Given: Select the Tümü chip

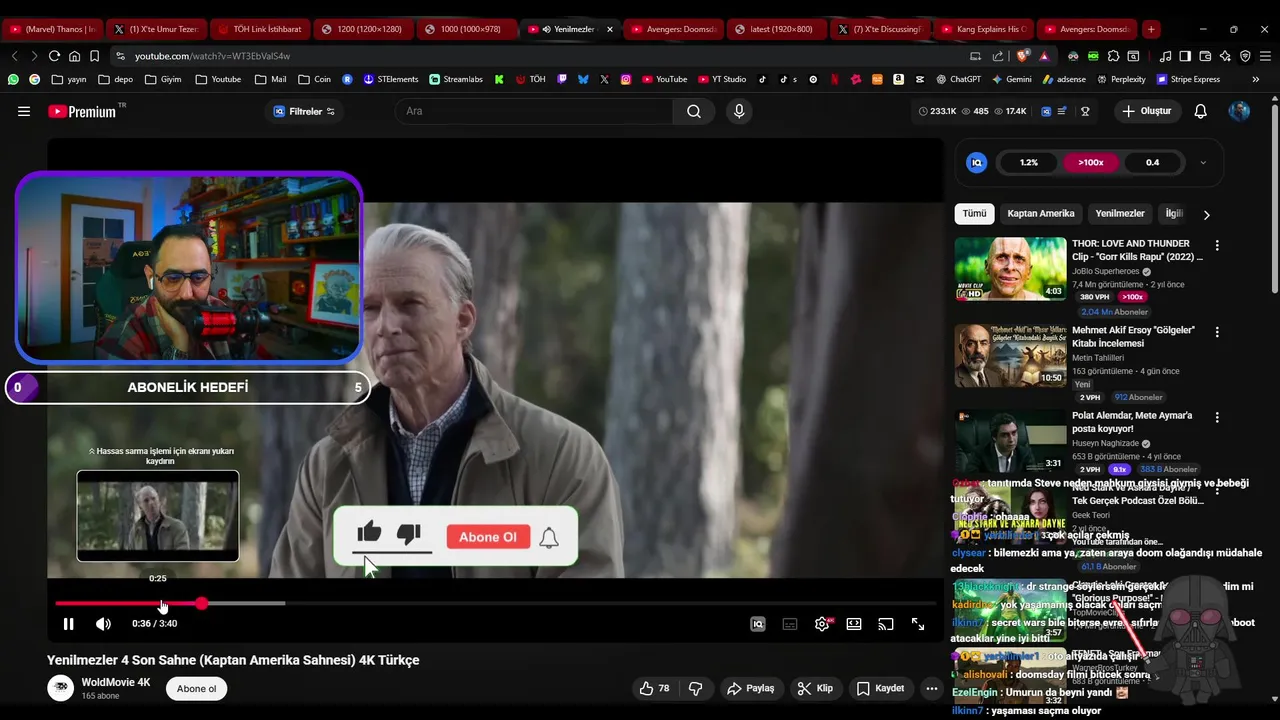Looking at the screenshot, I should (974, 213).
